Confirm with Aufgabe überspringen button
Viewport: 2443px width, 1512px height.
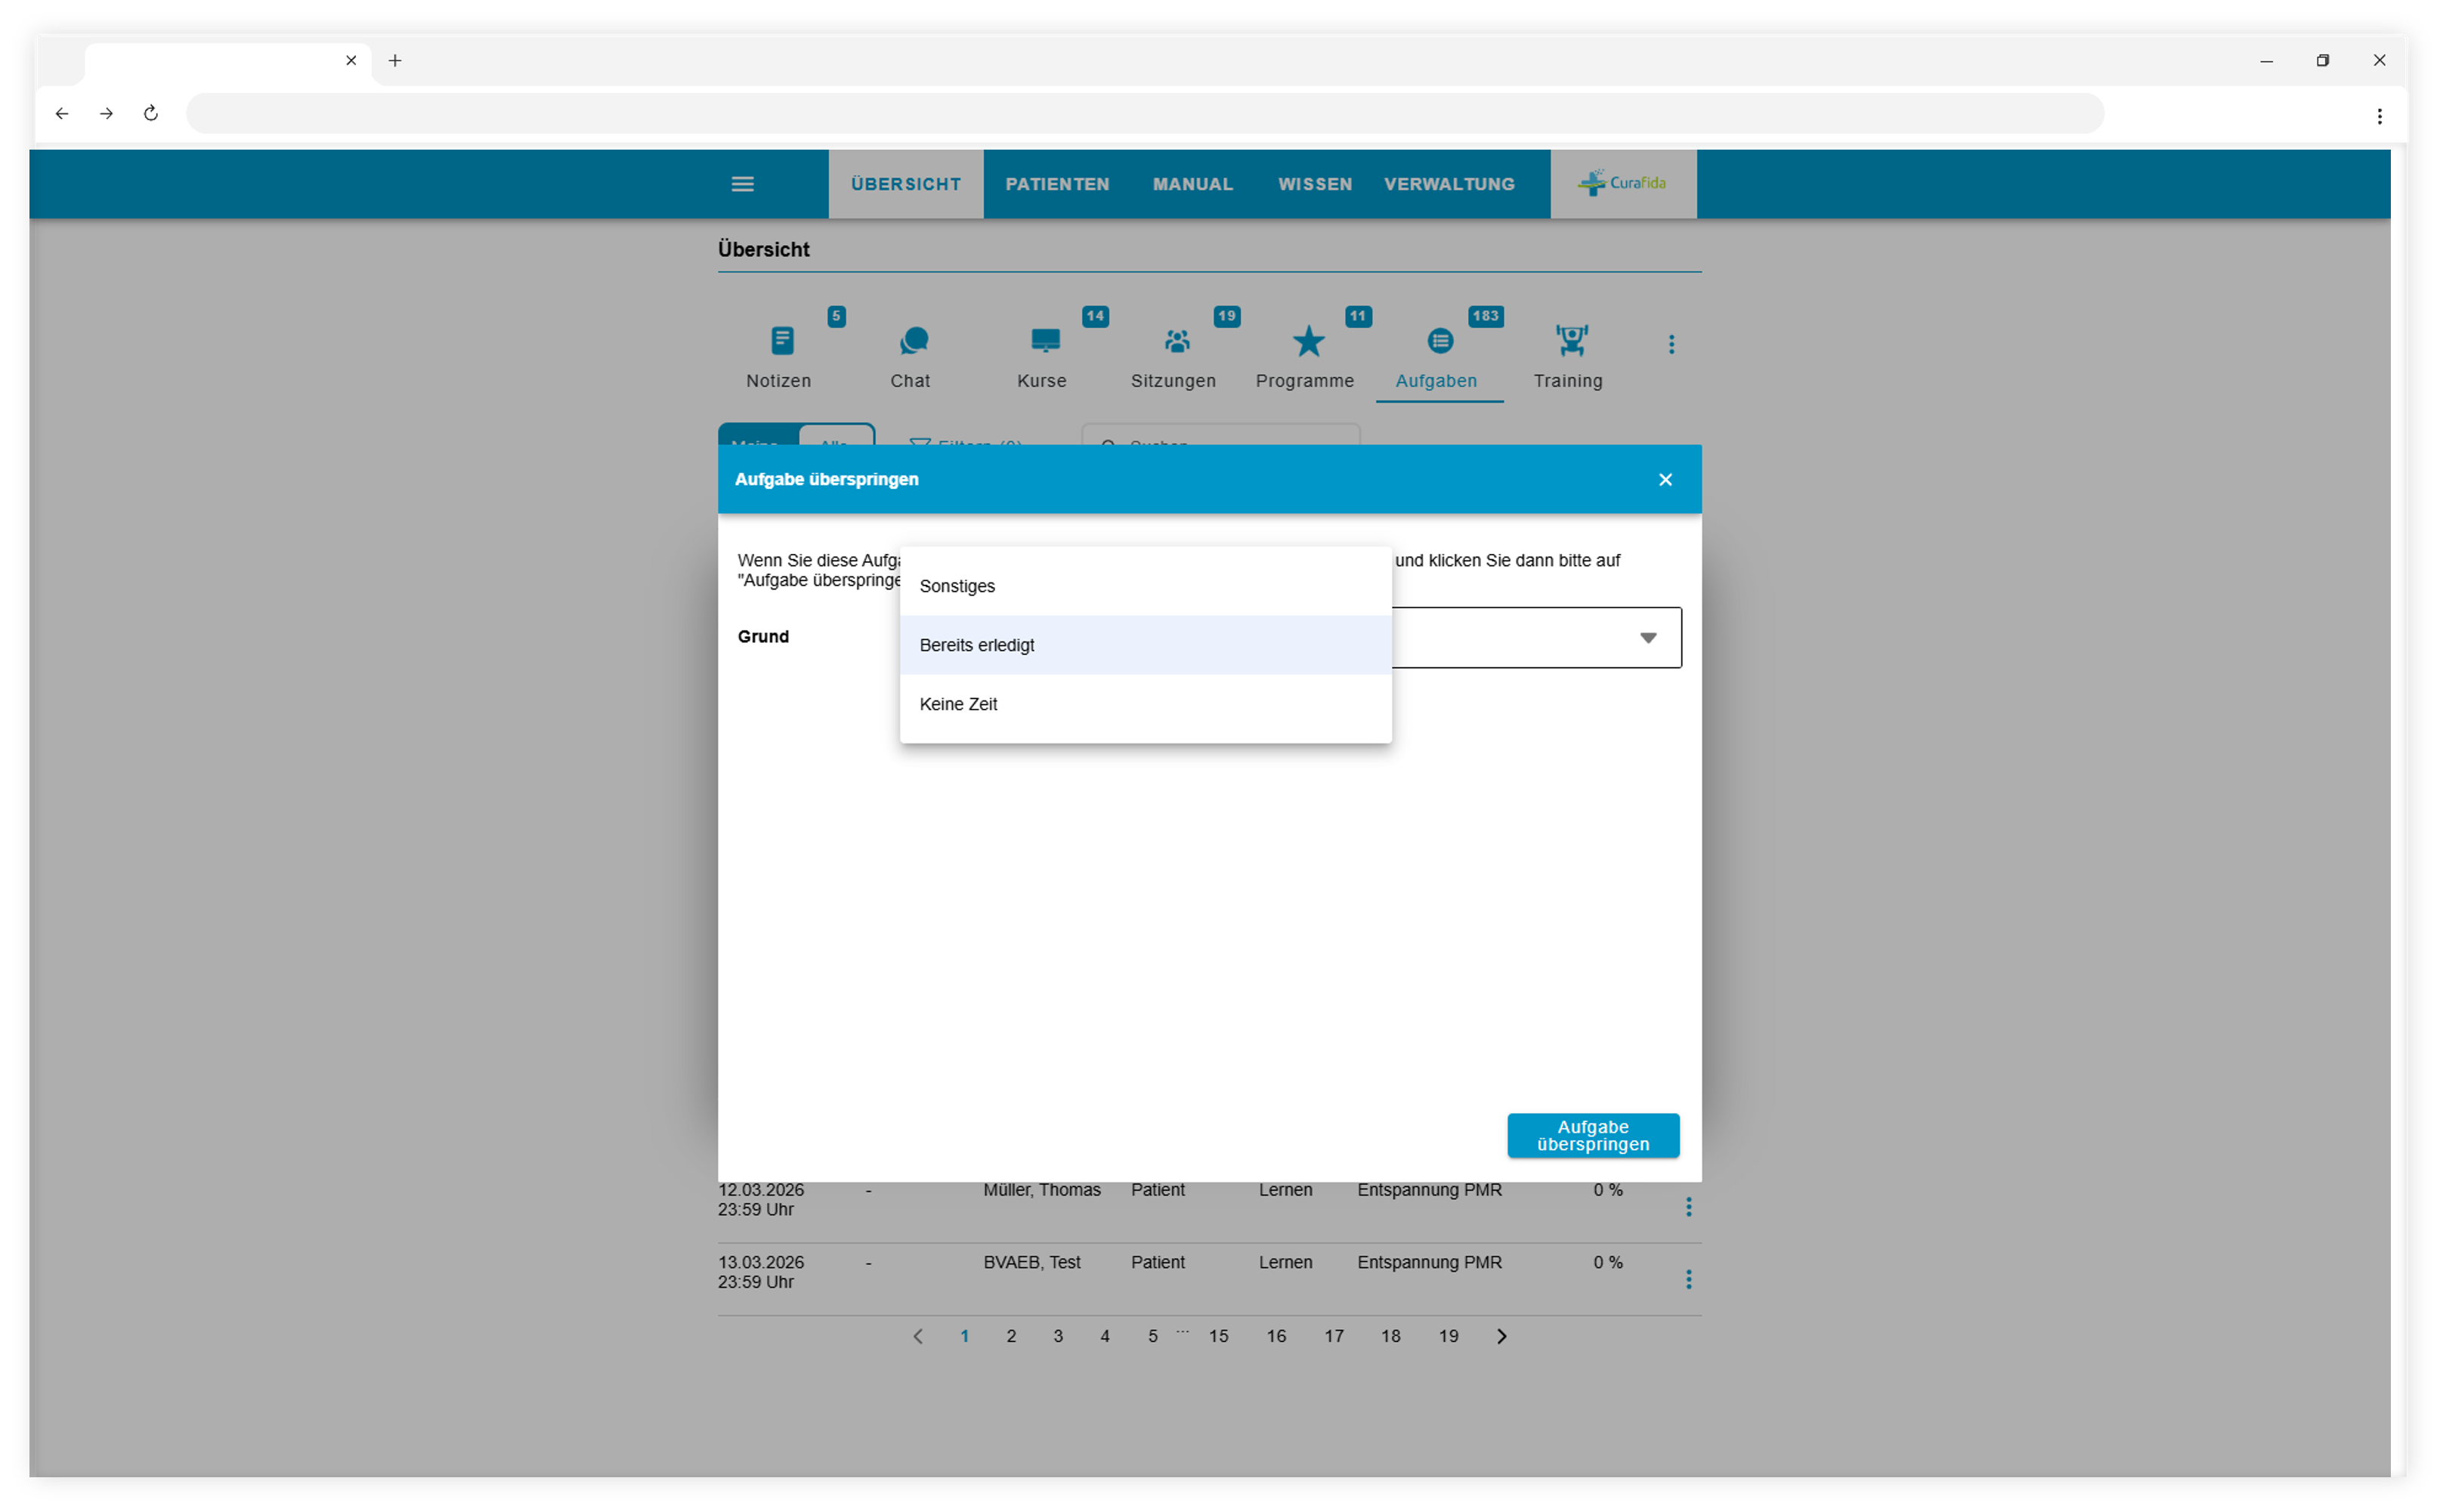(x=1592, y=1135)
